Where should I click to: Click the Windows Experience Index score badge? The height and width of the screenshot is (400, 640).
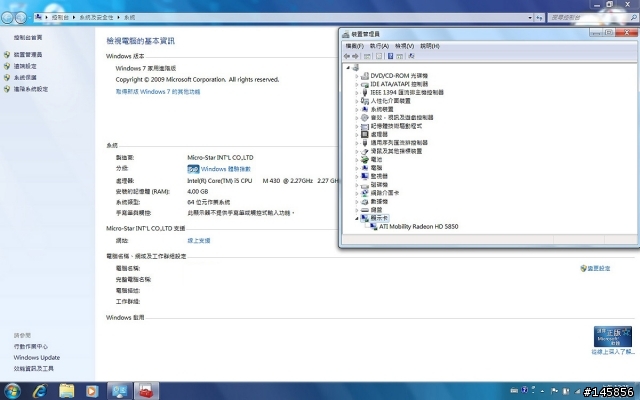click(193, 169)
